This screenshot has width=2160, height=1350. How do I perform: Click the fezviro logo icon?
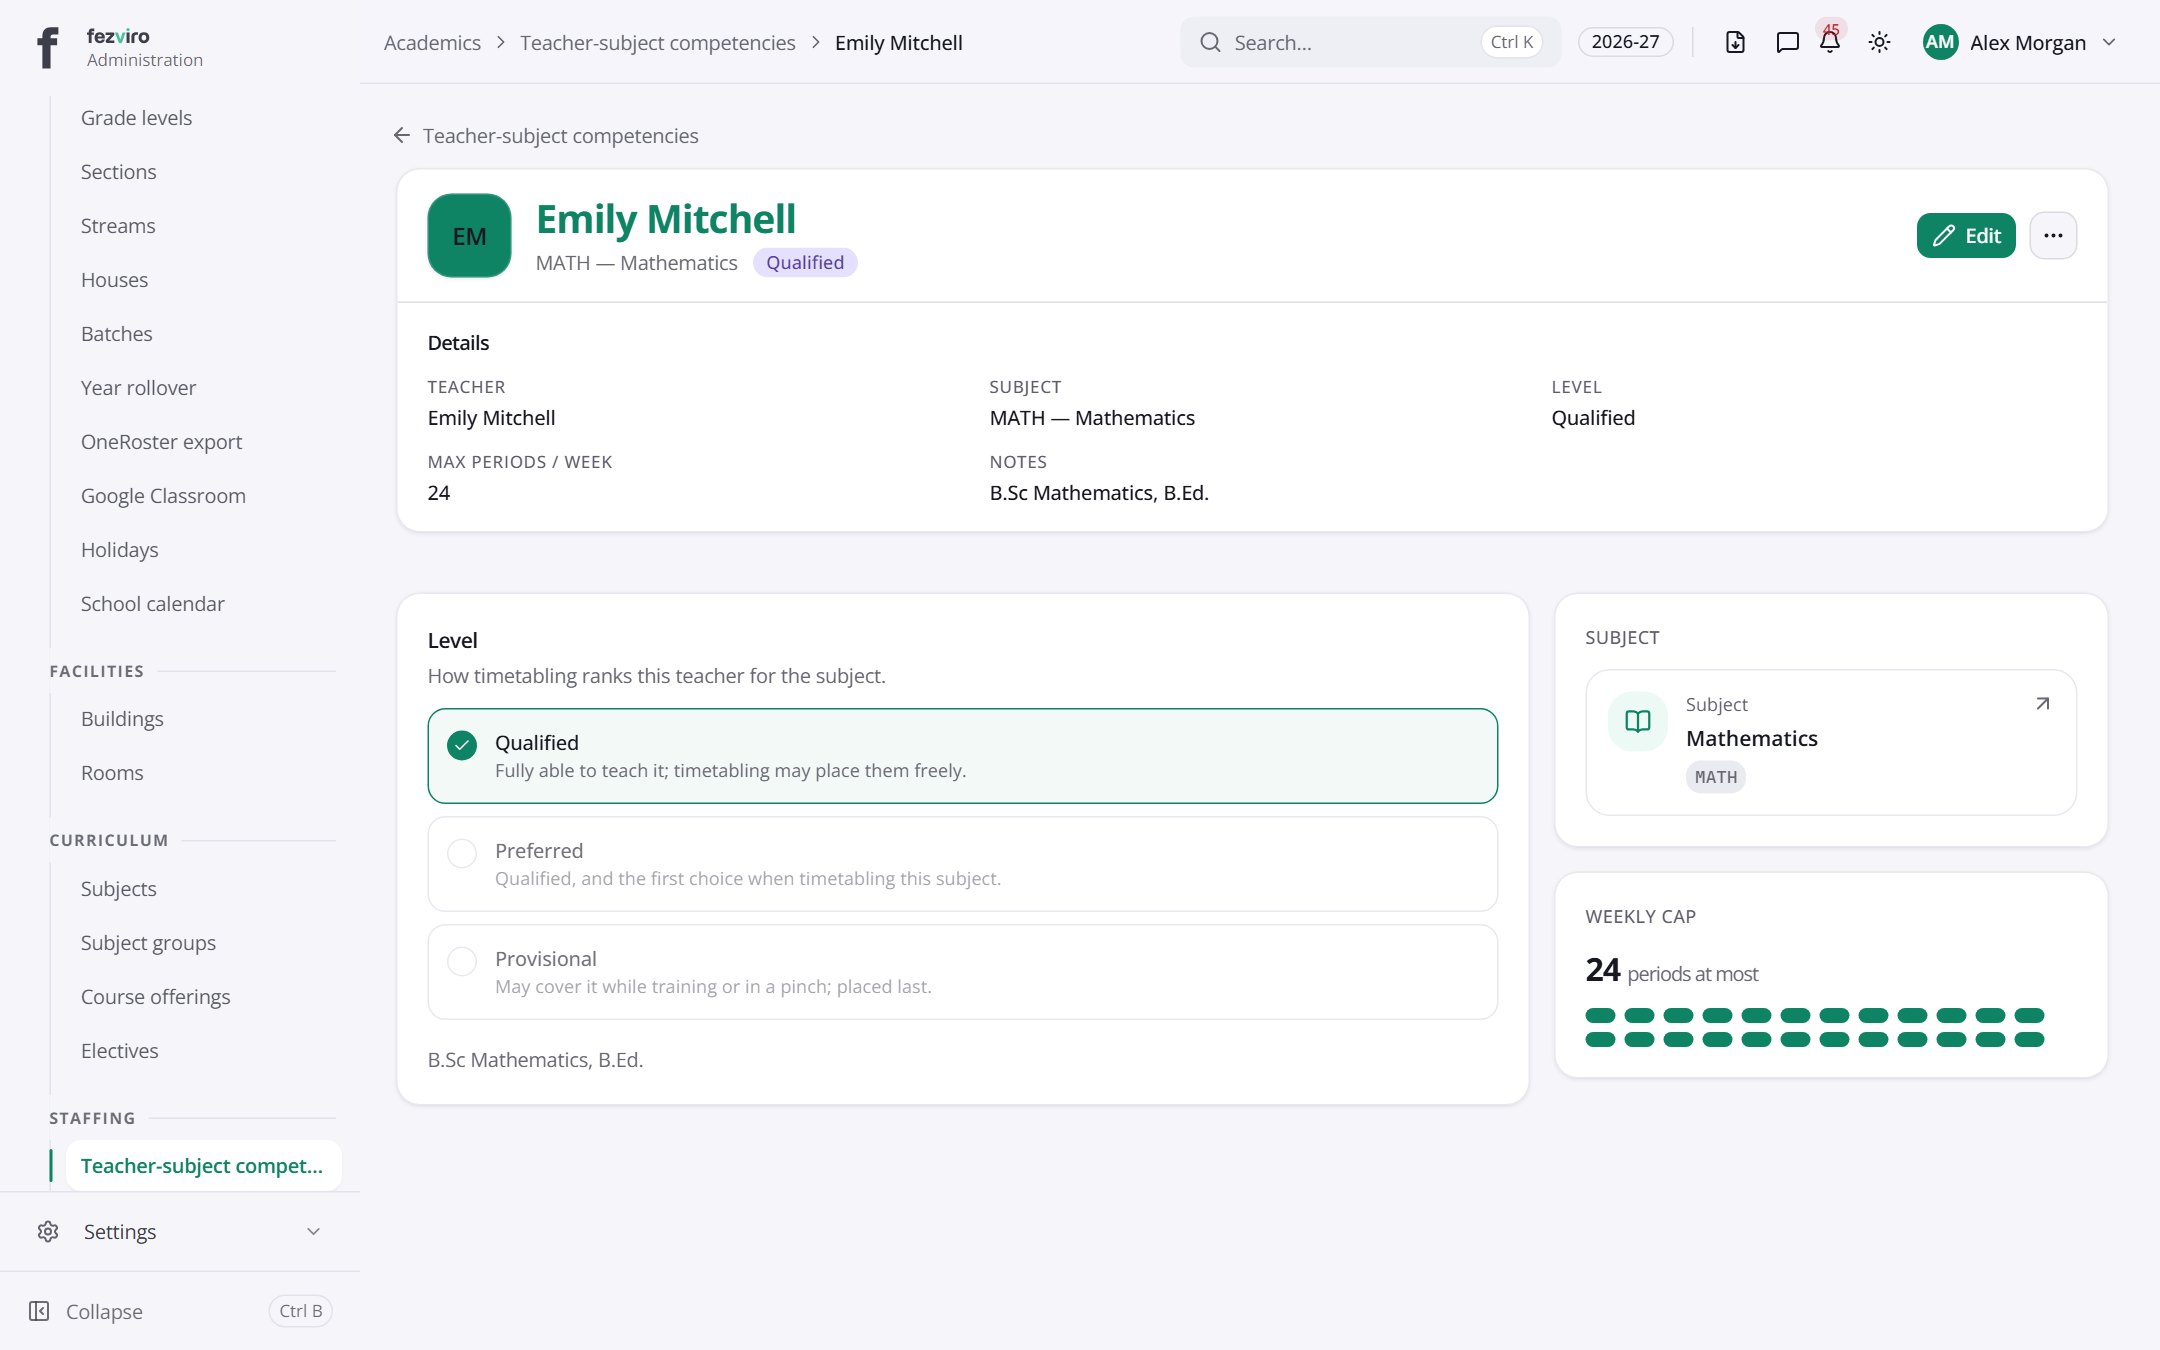pyautogui.click(x=47, y=47)
